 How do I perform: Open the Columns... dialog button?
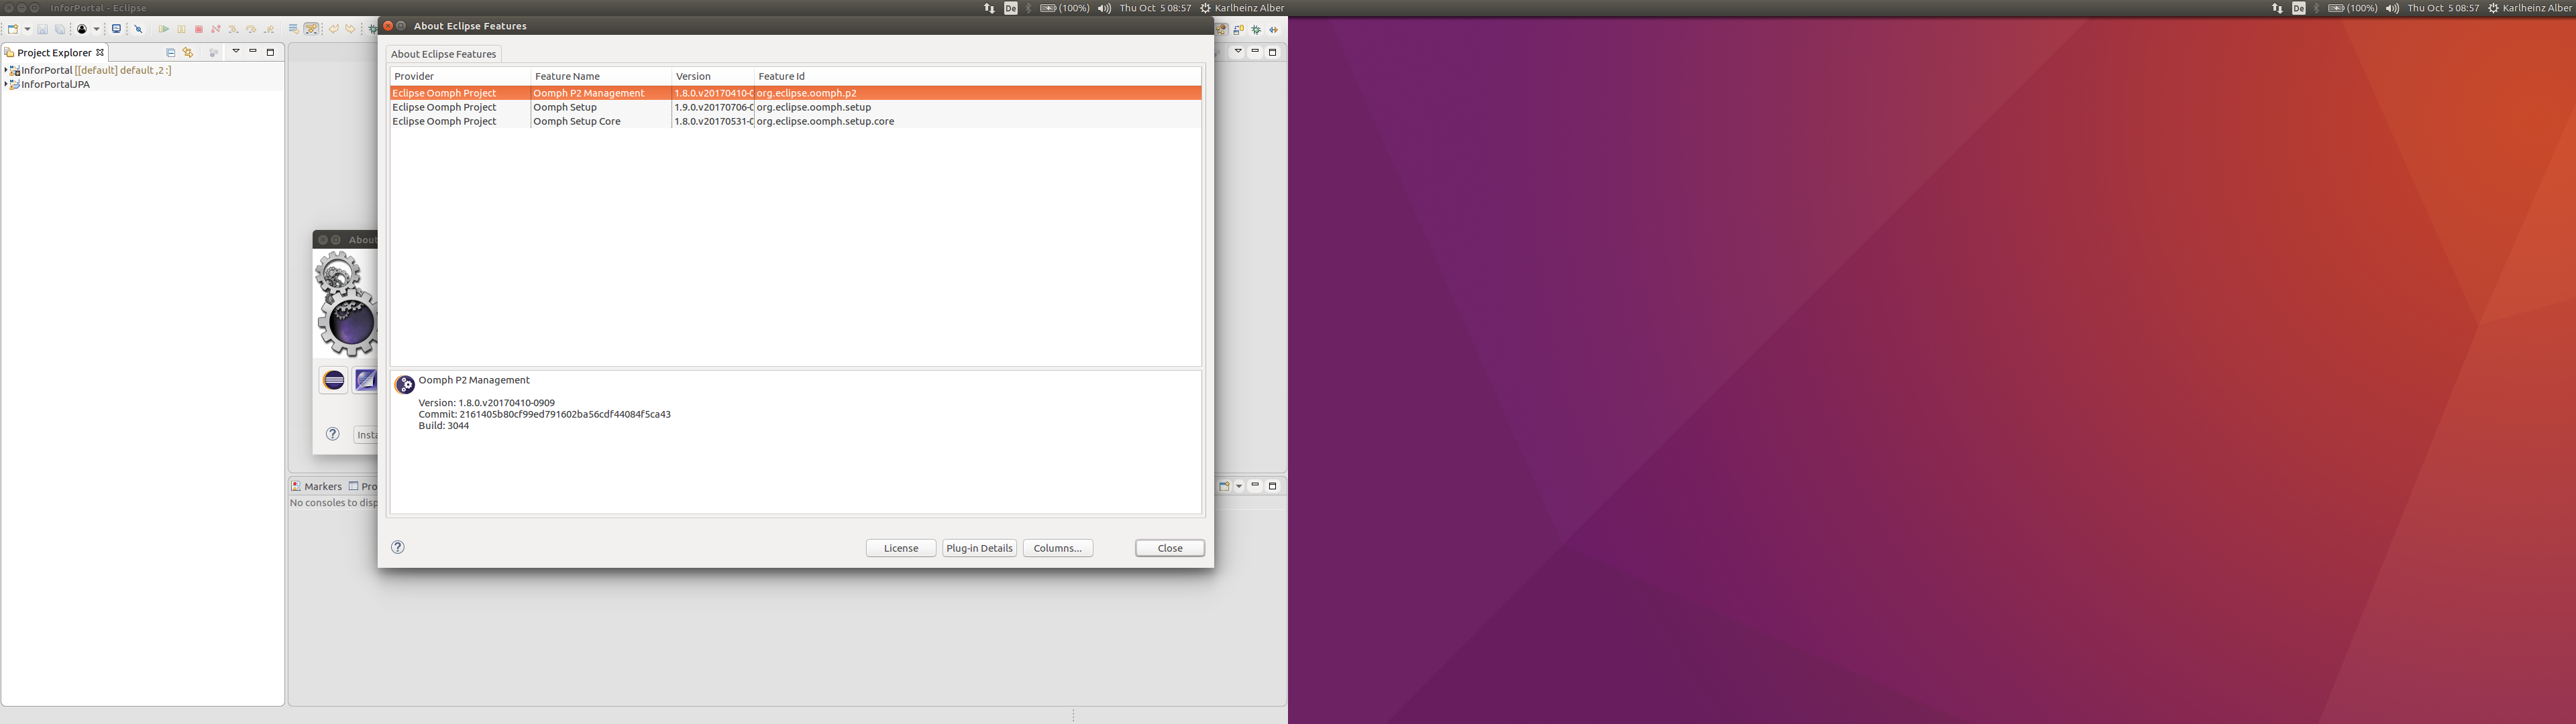[1058, 548]
